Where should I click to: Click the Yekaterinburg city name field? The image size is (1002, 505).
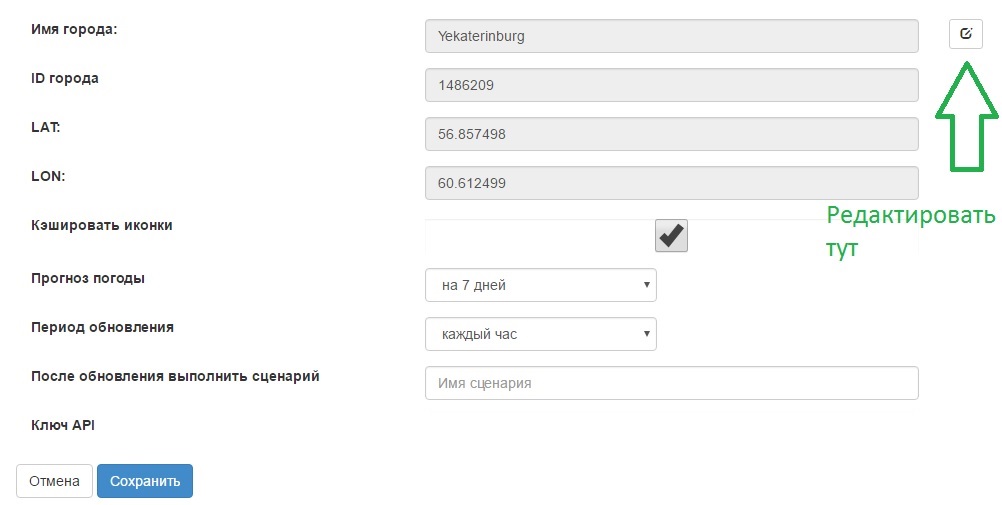pos(671,36)
